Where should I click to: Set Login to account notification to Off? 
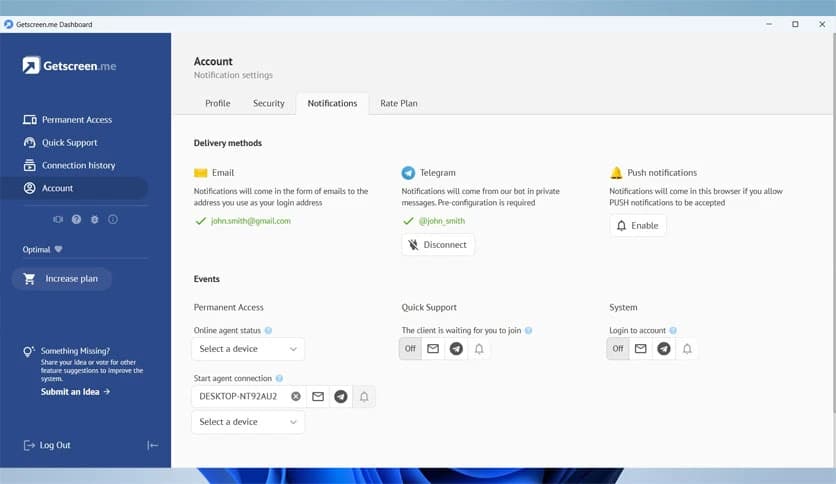point(617,349)
